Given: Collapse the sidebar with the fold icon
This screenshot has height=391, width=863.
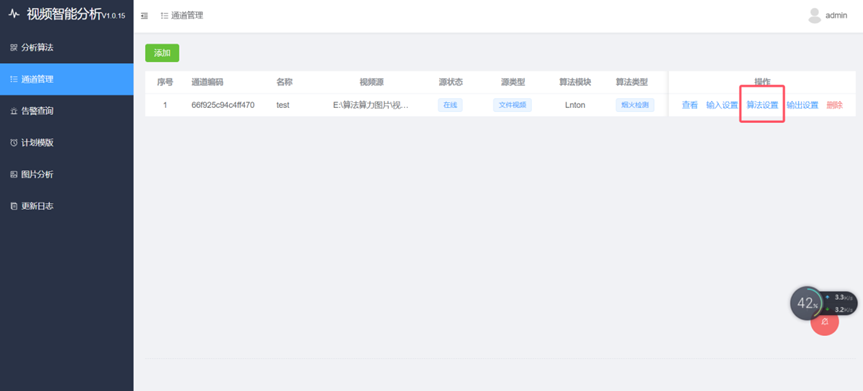Looking at the screenshot, I should 145,16.
